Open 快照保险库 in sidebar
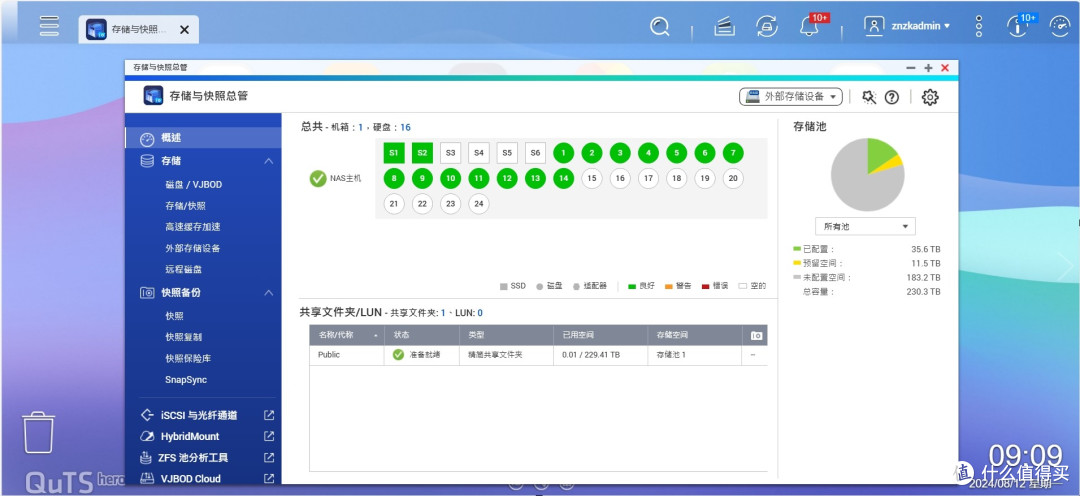Screen dimensions: 1080x496 pos(188,358)
